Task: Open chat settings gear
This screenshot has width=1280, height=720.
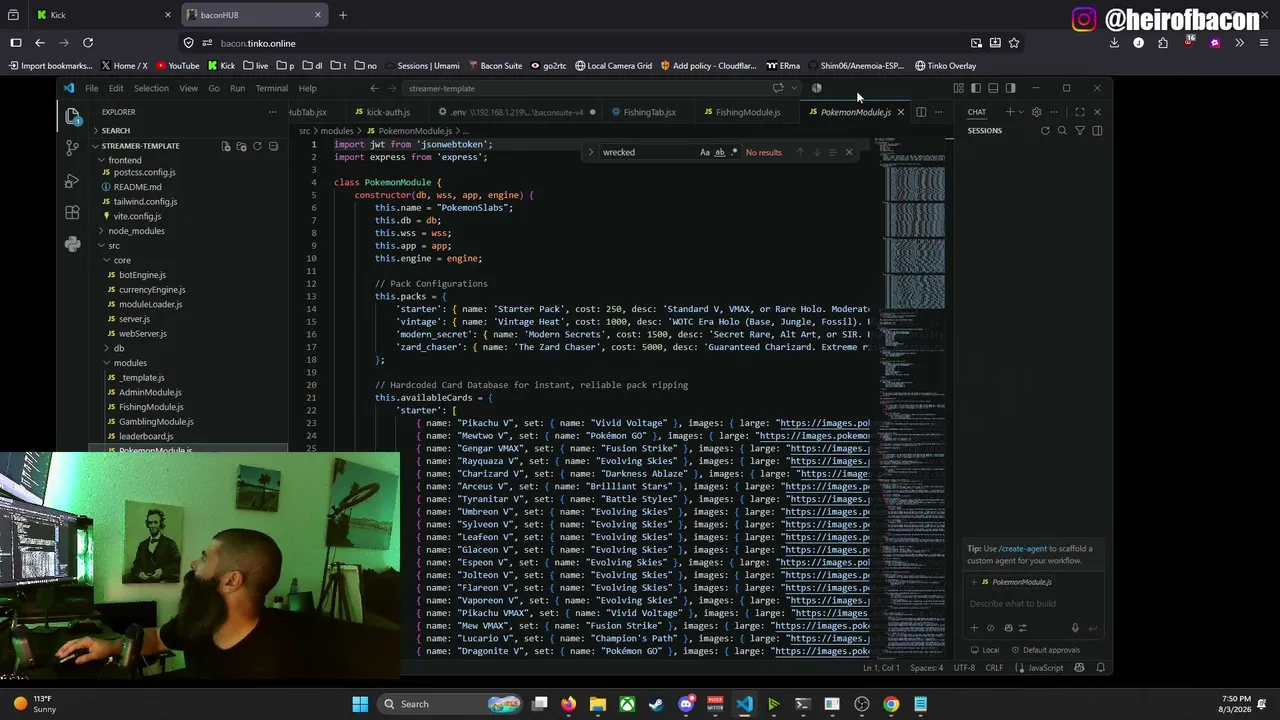Action: [x=1036, y=112]
